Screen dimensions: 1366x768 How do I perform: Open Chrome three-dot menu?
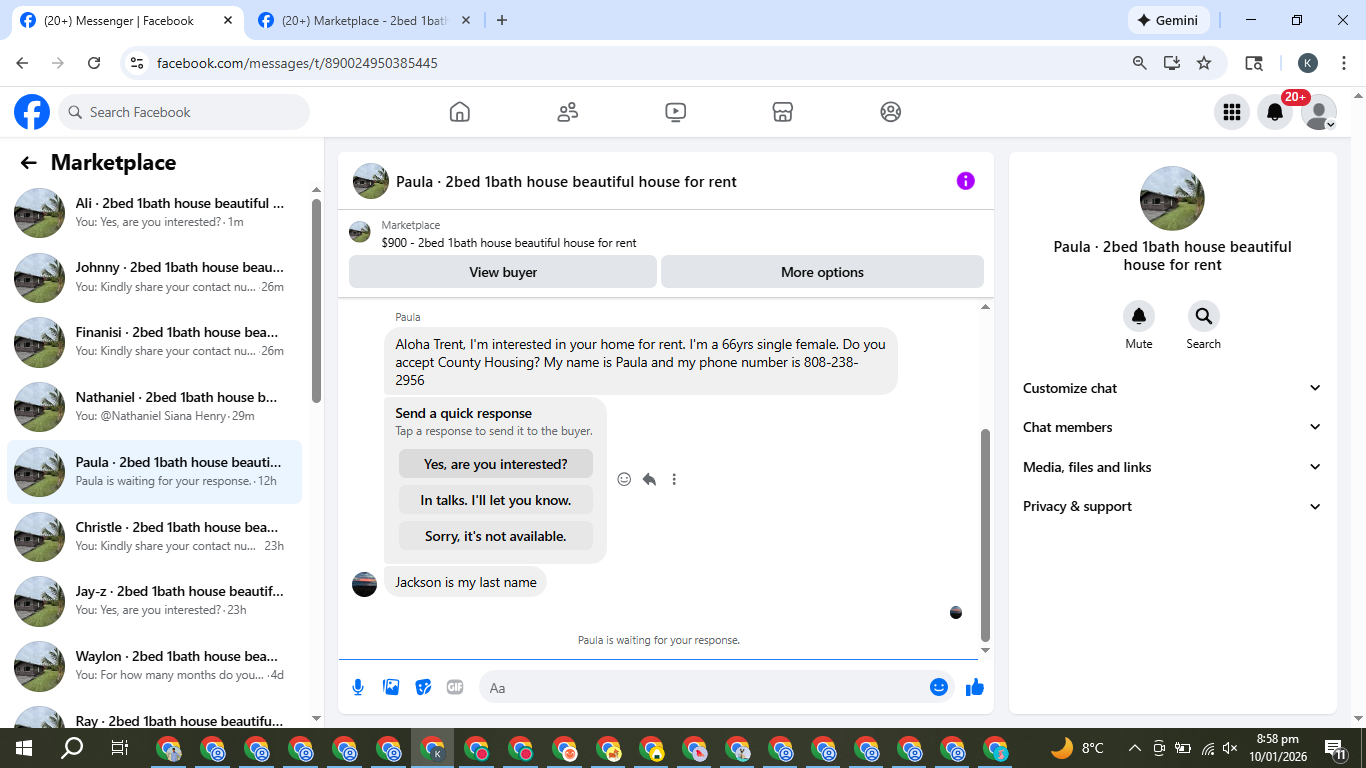click(1343, 63)
